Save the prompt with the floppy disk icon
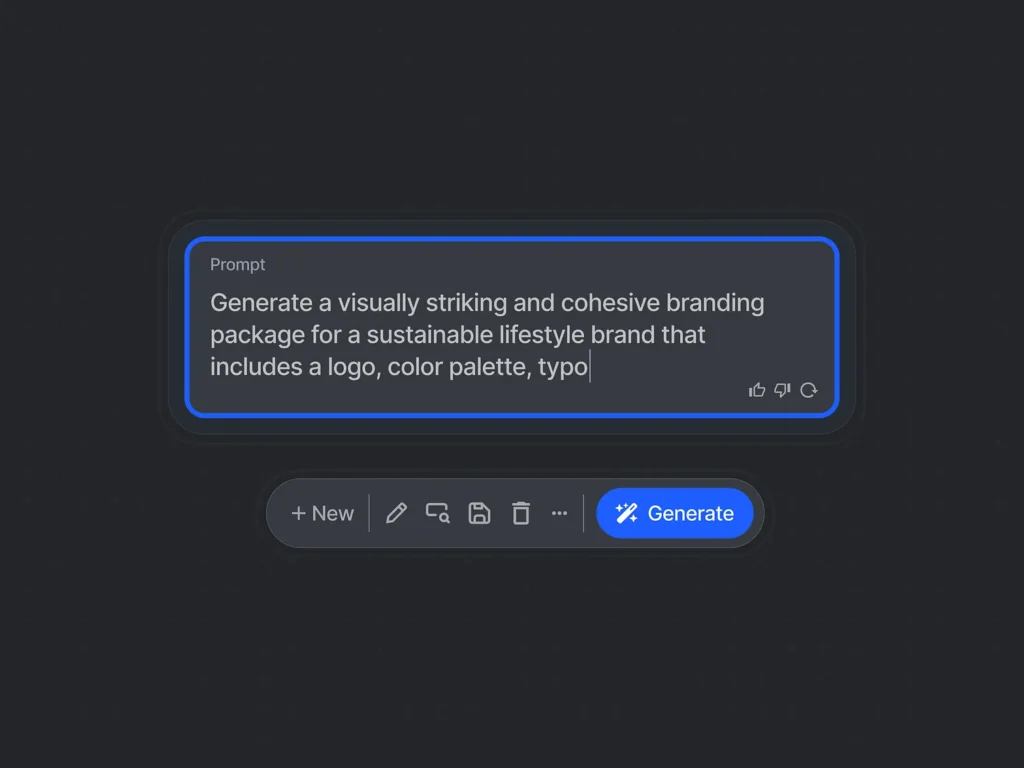1024x768 pixels. coord(479,513)
